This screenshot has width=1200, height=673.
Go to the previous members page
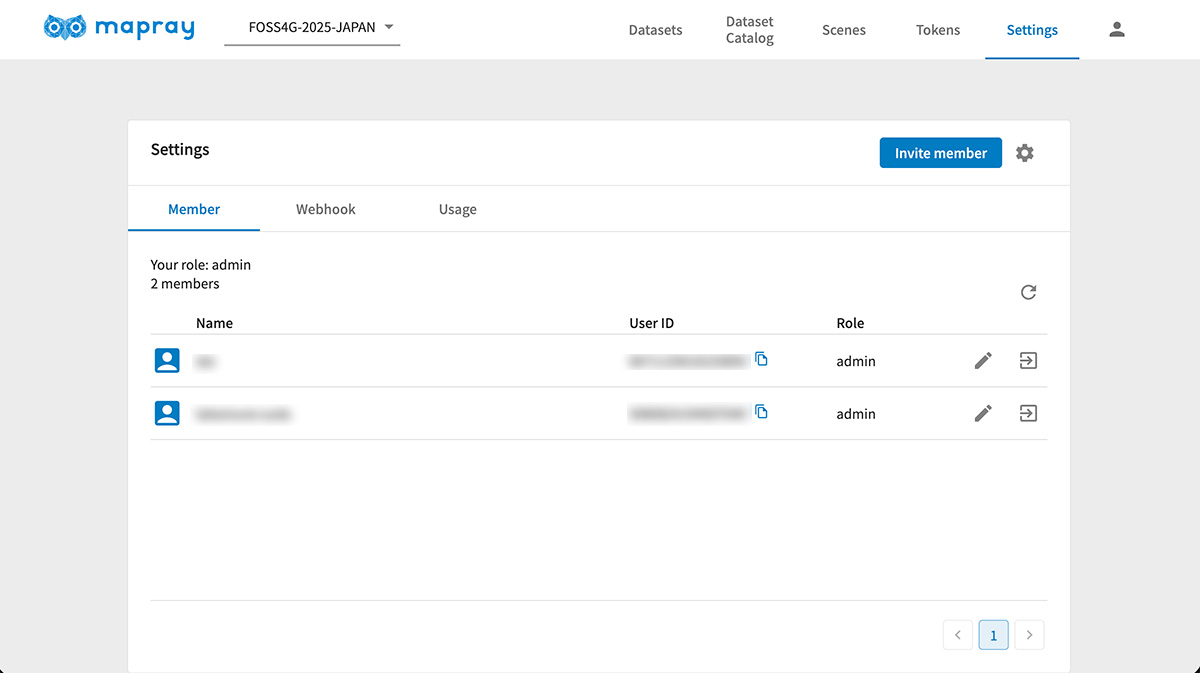click(x=957, y=635)
